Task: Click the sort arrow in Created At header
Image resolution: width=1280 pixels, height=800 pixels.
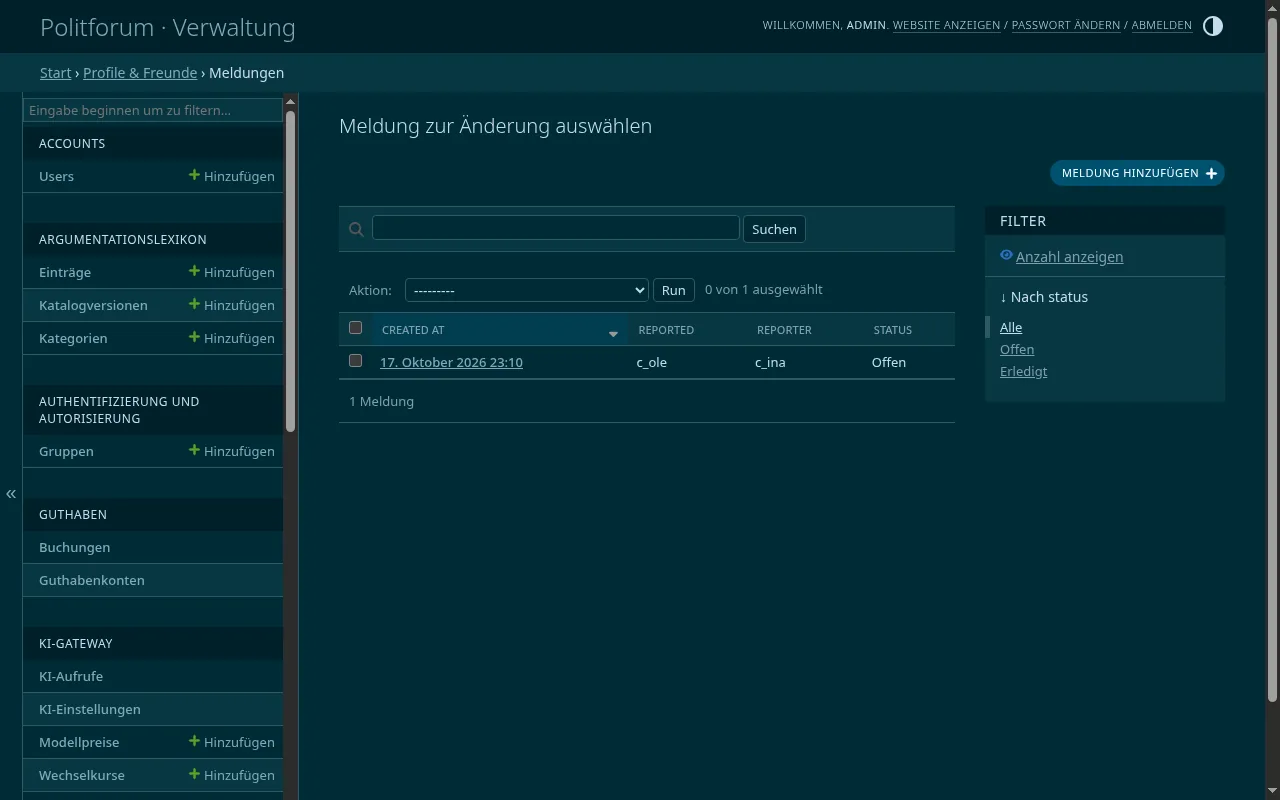Action: tap(613, 334)
